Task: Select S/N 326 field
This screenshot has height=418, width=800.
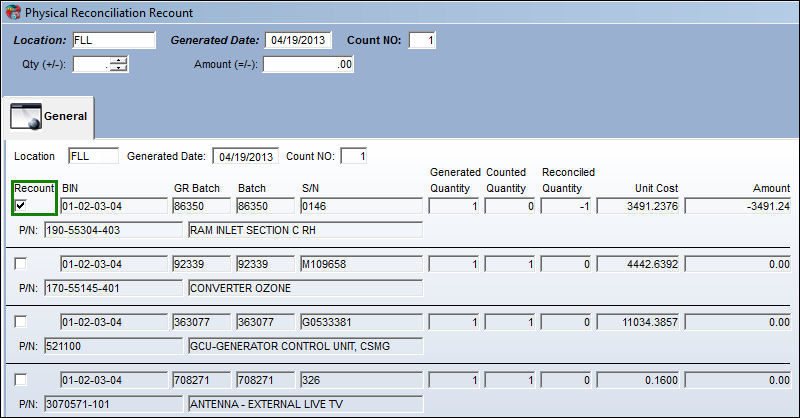Action: 361,381
